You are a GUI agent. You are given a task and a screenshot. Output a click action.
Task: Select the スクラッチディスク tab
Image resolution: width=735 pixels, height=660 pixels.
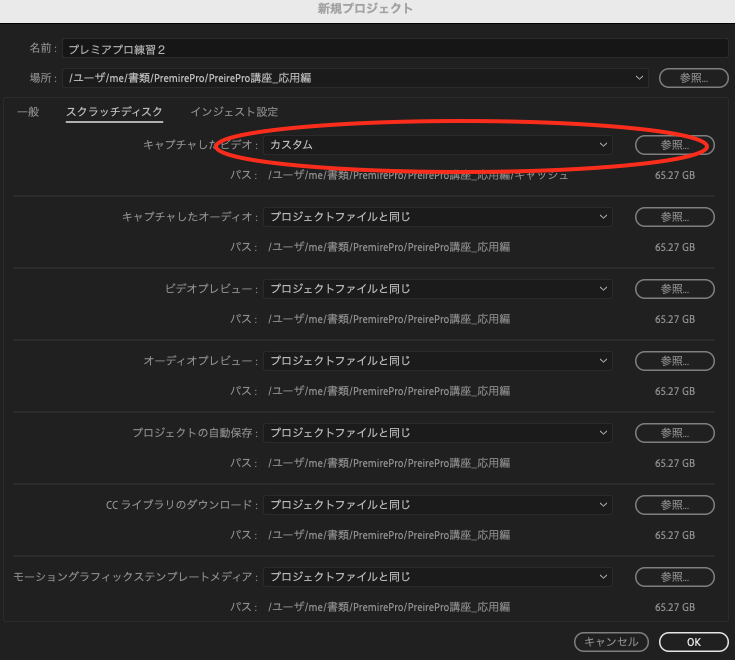click(x=114, y=112)
